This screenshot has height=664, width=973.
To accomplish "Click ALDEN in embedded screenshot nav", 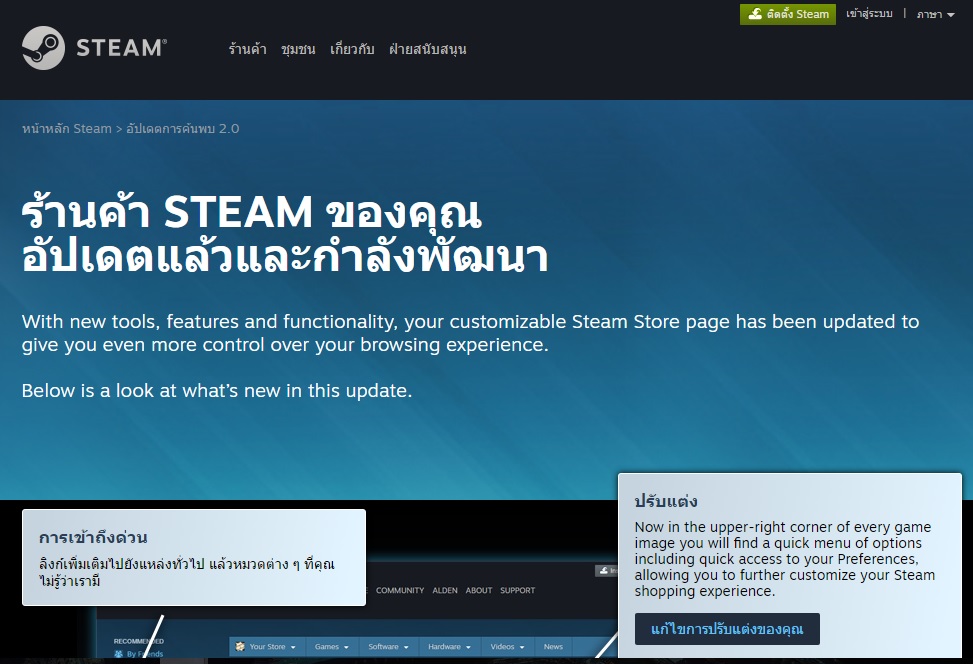I will click(x=445, y=590).
